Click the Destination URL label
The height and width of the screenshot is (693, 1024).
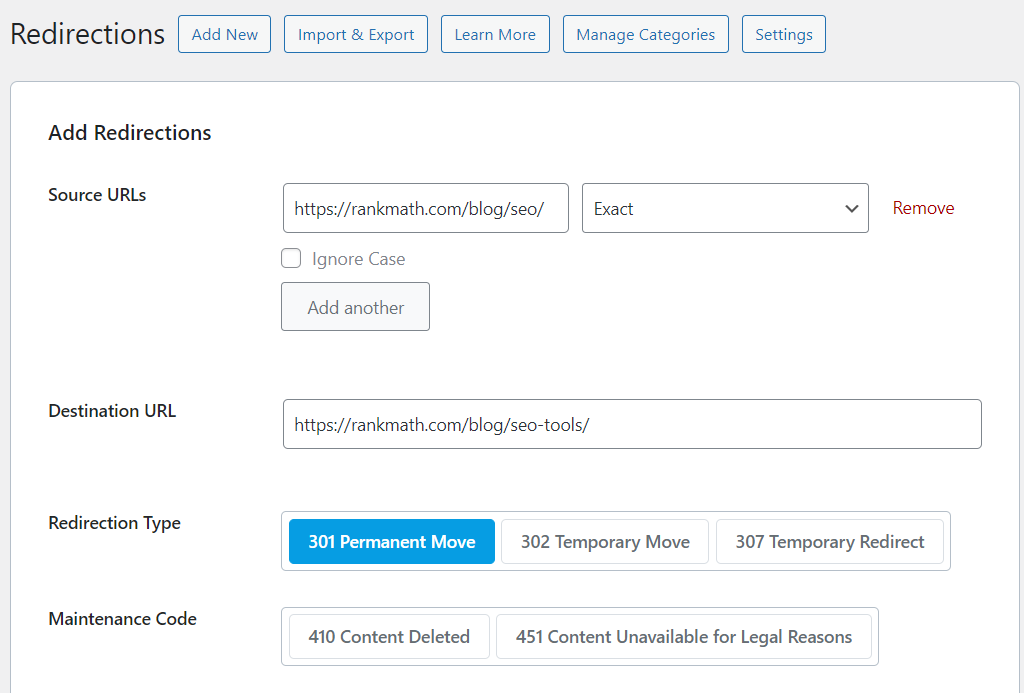(x=112, y=411)
